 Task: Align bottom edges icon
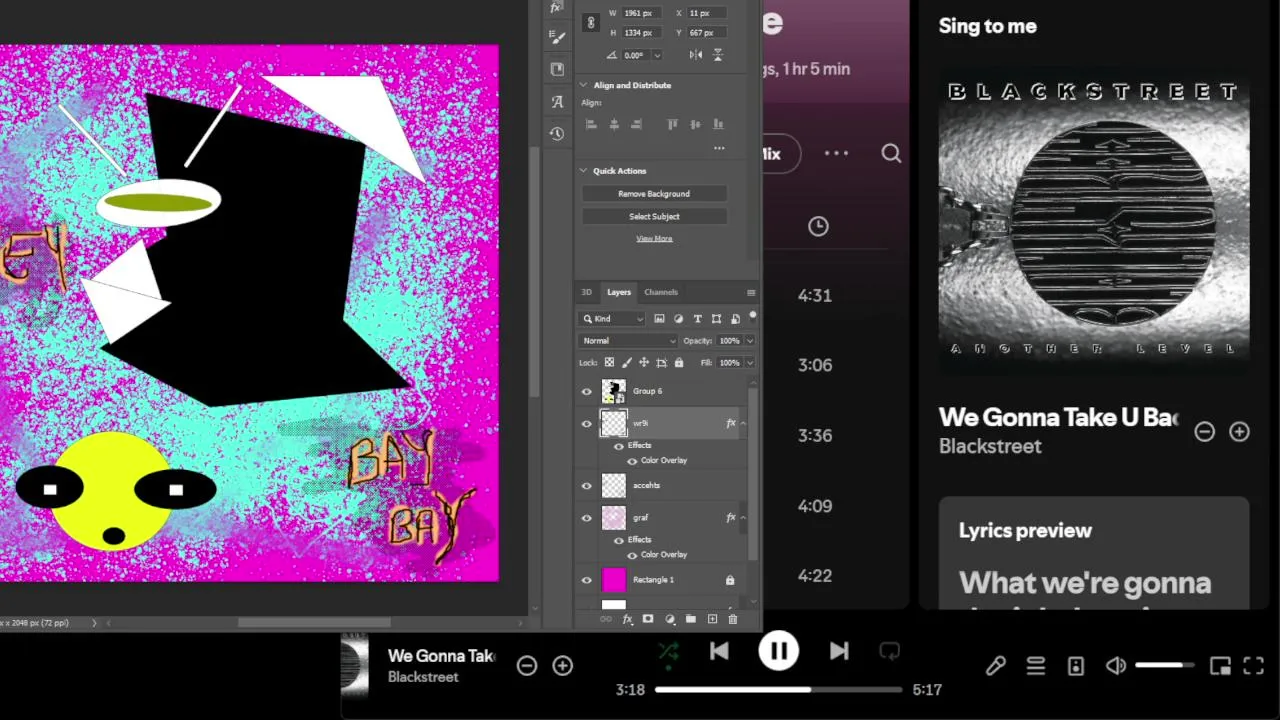[x=718, y=124]
